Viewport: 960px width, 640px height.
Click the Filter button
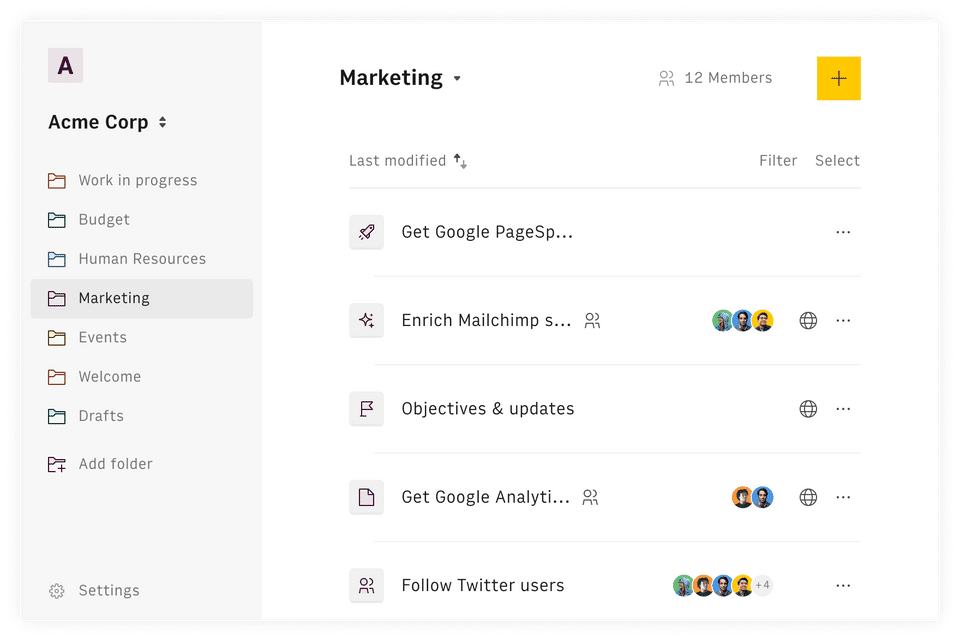click(x=778, y=161)
